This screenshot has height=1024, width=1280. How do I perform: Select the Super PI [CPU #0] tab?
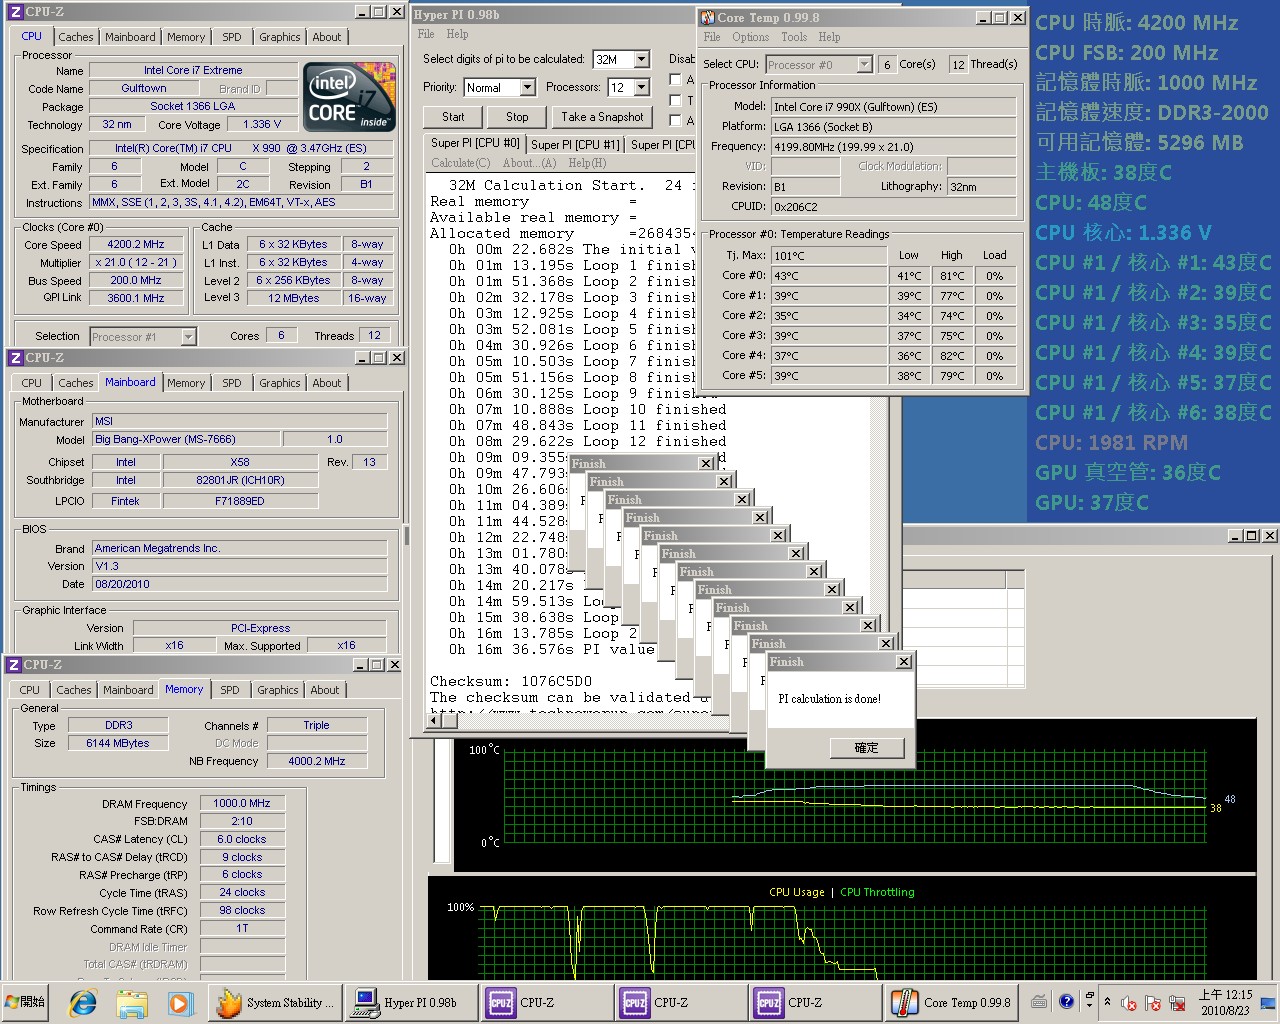coord(475,144)
